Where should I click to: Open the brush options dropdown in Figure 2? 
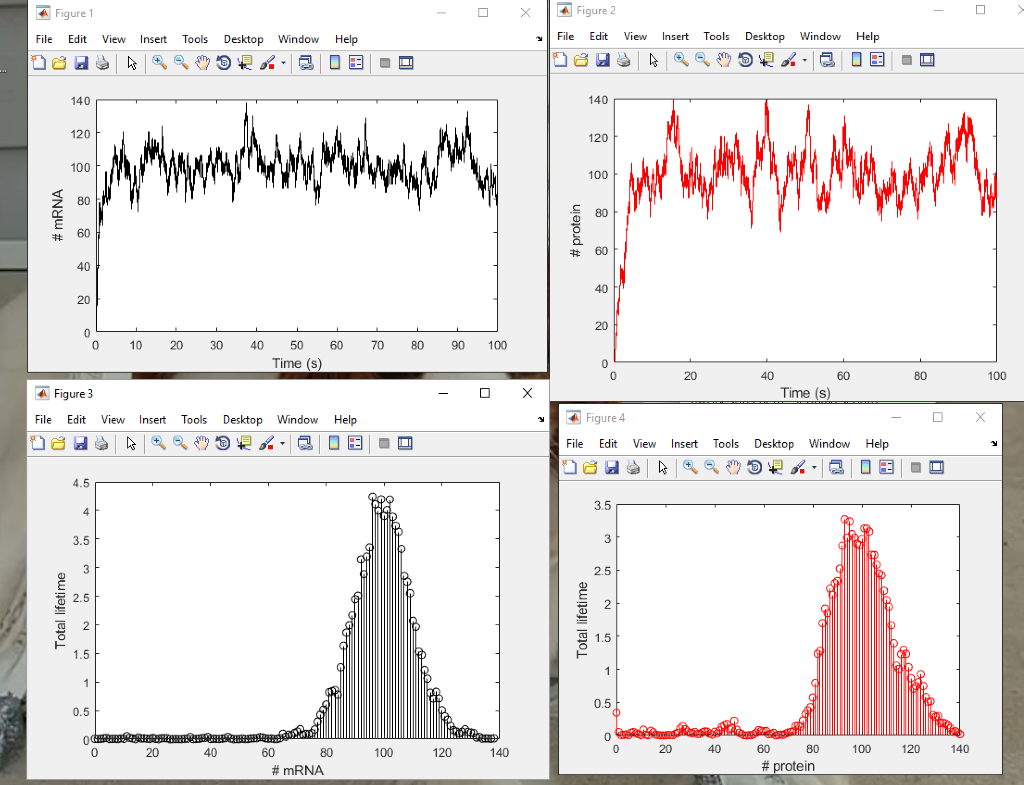[x=804, y=60]
